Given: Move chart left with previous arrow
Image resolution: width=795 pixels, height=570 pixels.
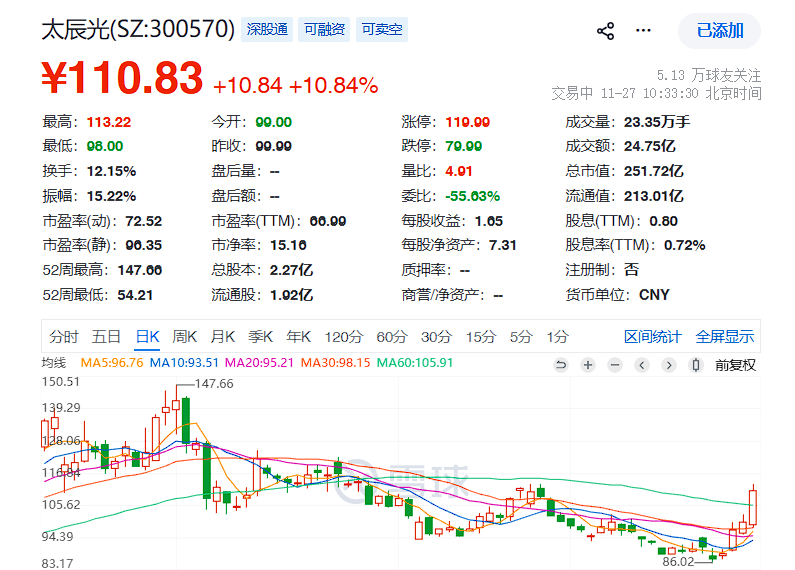Looking at the screenshot, I should [642, 365].
